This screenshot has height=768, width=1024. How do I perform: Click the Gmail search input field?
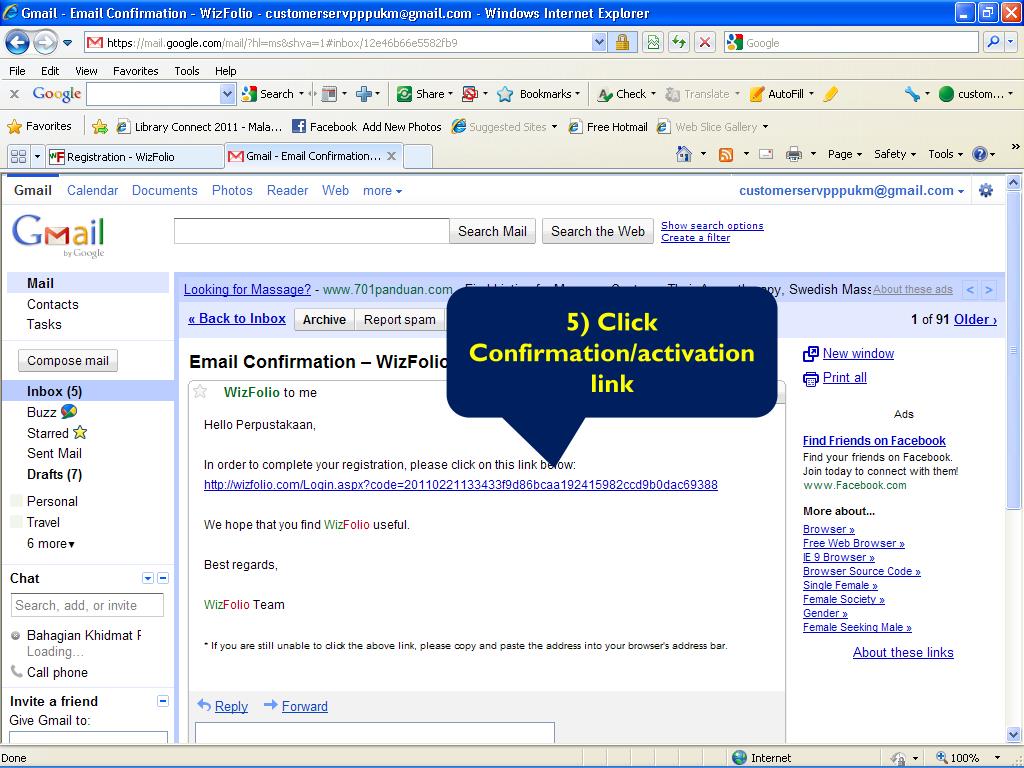click(312, 231)
